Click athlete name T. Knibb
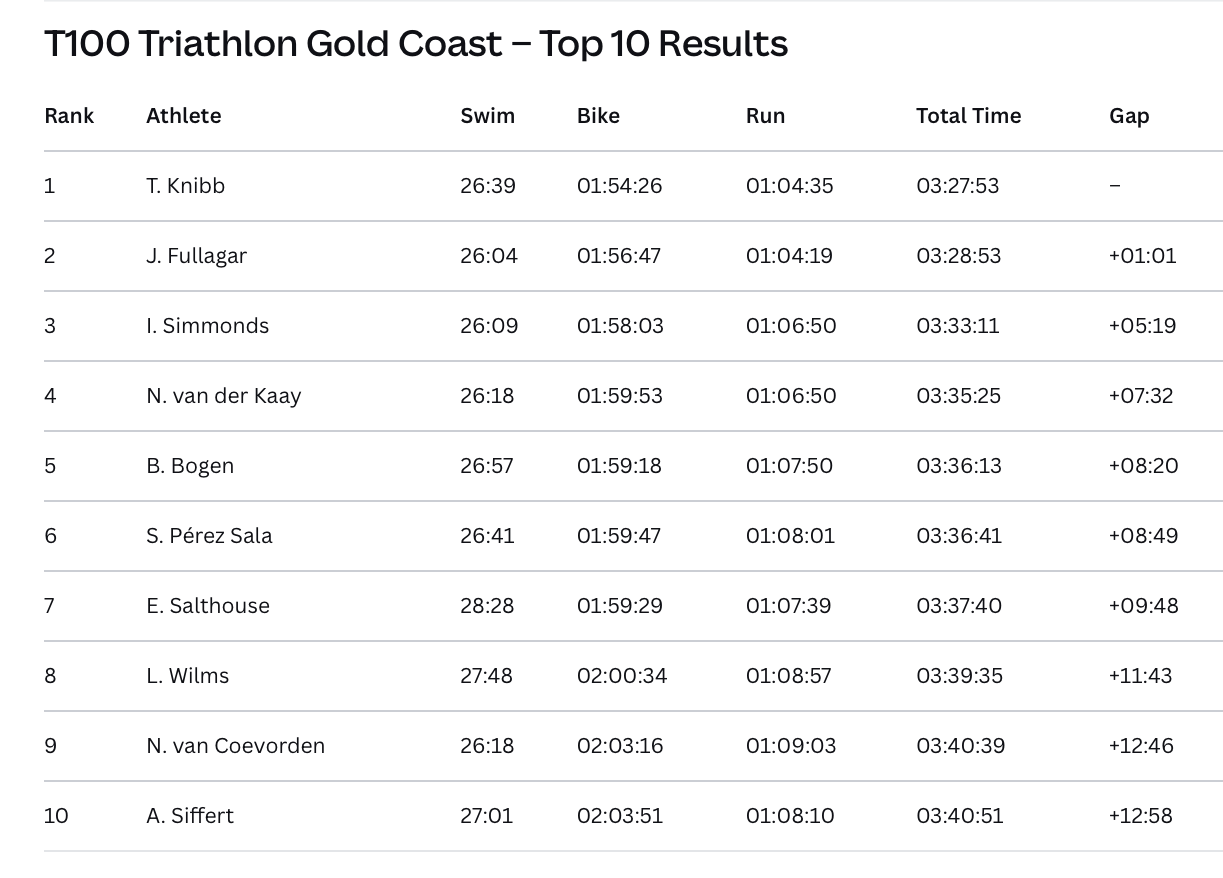Image resolution: width=1223 pixels, height=878 pixels. pyautogui.click(x=185, y=186)
